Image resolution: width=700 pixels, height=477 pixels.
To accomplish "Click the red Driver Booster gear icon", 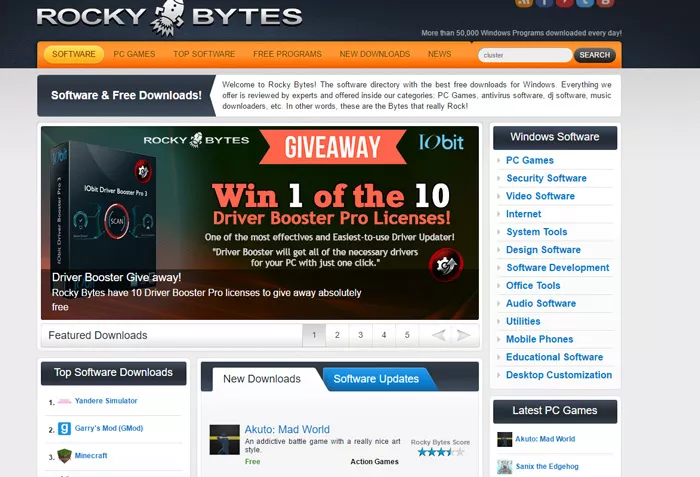I will click(x=446, y=265).
